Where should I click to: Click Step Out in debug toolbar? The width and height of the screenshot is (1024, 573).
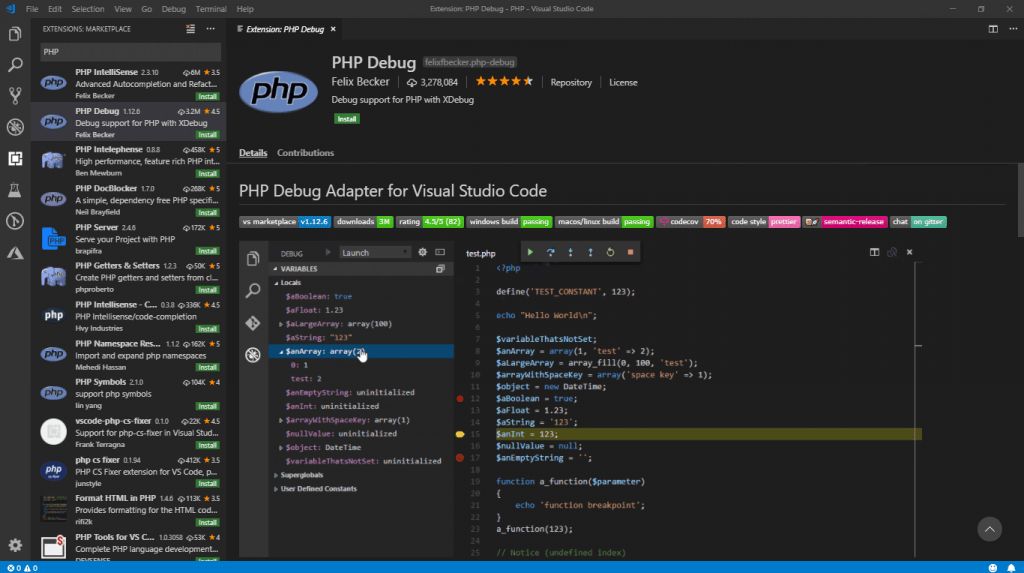point(590,252)
